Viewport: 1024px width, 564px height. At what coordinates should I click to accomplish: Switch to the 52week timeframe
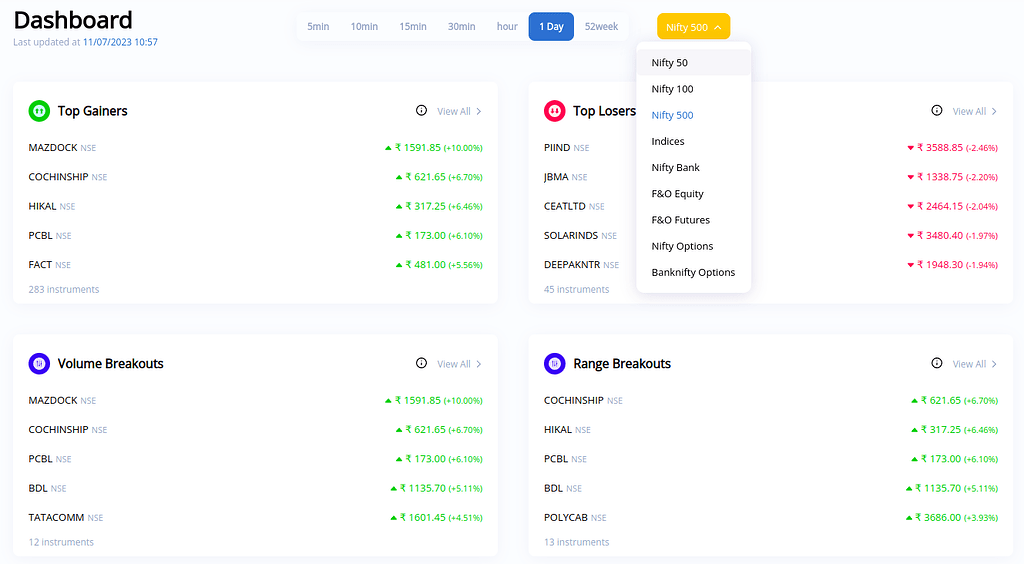coord(601,27)
